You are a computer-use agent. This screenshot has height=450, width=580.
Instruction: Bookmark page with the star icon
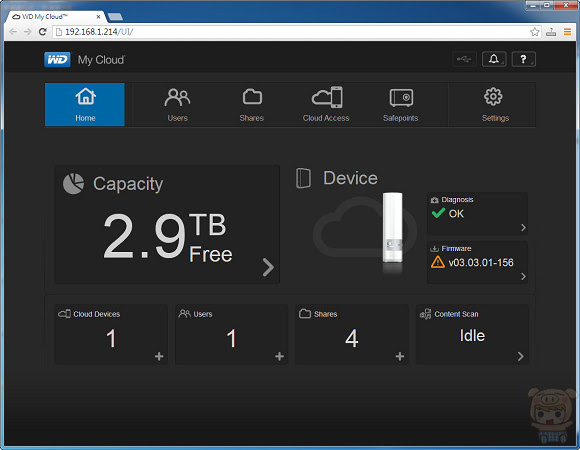(x=535, y=32)
